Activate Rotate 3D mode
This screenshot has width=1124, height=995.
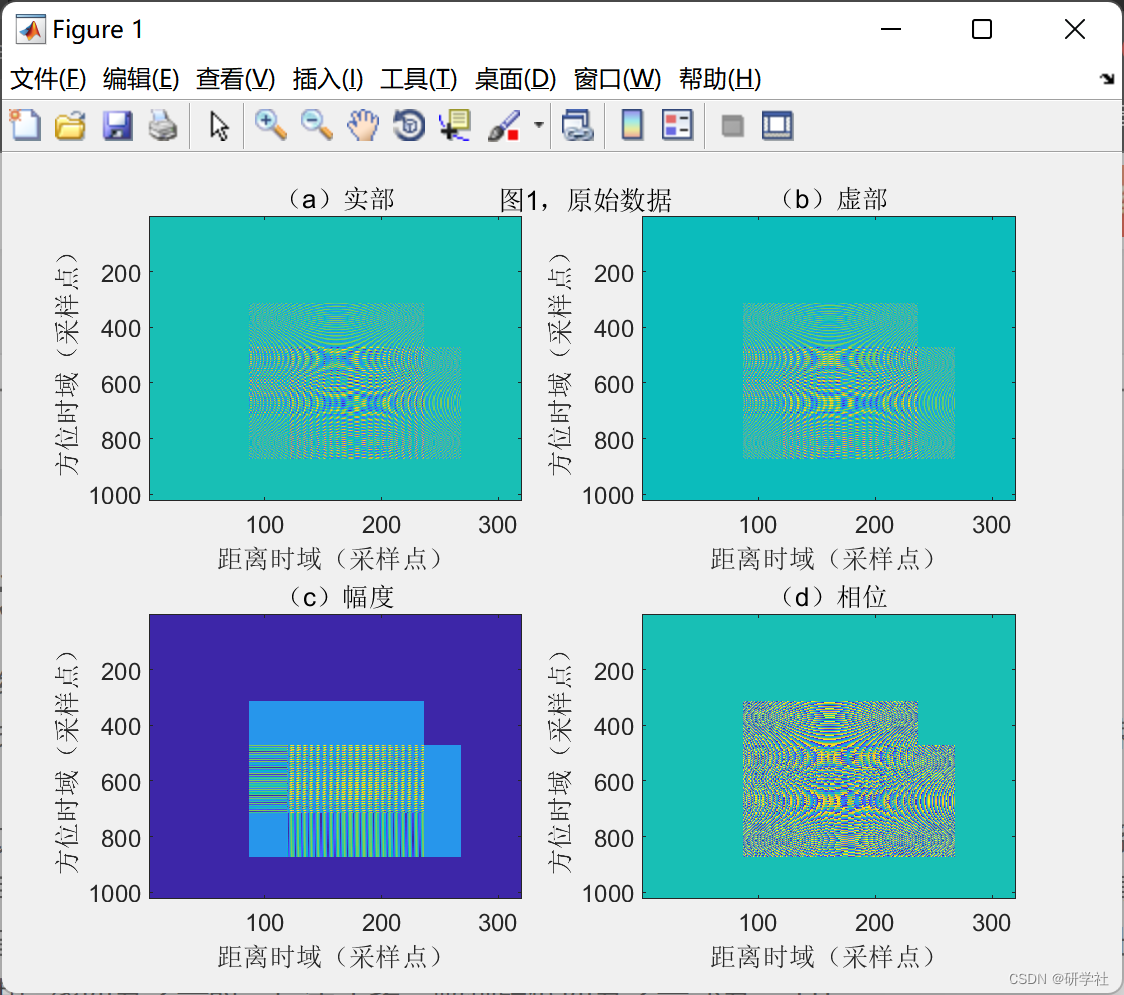coord(408,125)
